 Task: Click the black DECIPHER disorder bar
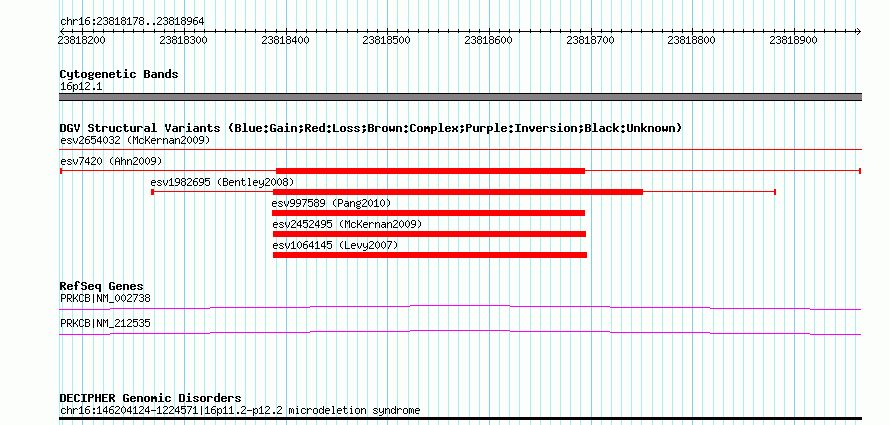click(x=460, y=419)
